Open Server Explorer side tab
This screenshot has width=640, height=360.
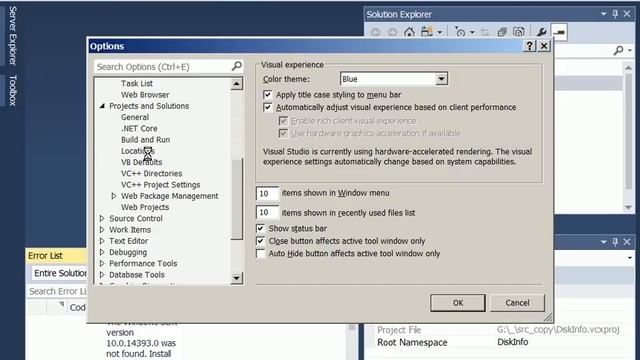click(x=13, y=36)
